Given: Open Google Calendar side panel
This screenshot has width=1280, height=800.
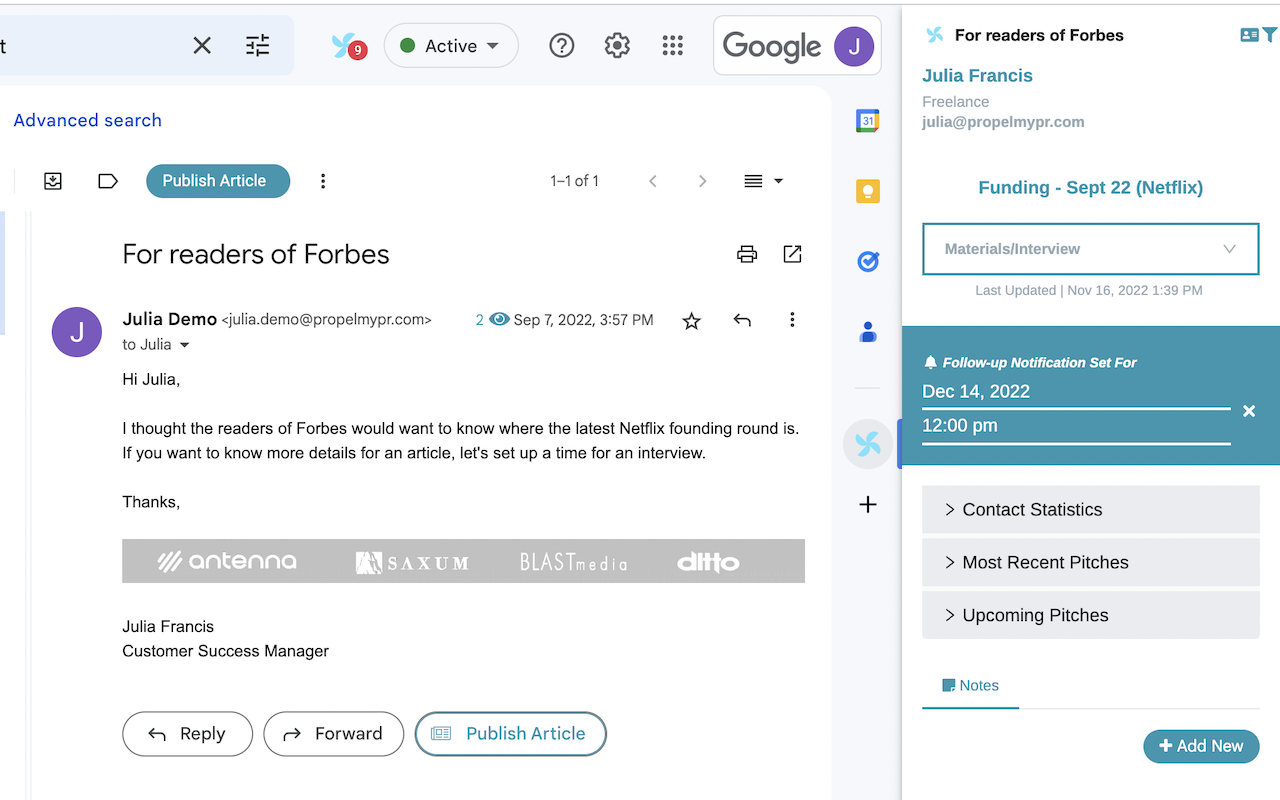Looking at the screenshot, I should (868, 120).
